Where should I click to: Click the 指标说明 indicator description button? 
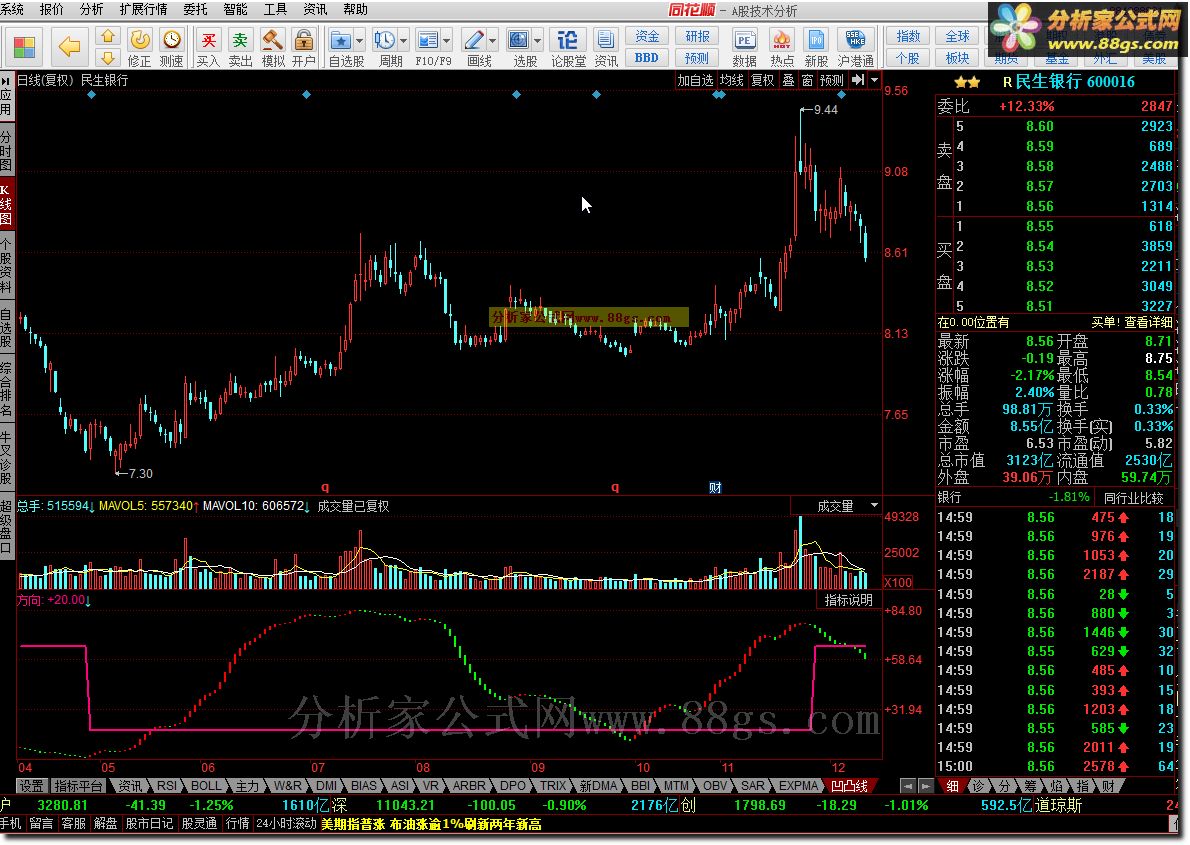click(848, 600)
